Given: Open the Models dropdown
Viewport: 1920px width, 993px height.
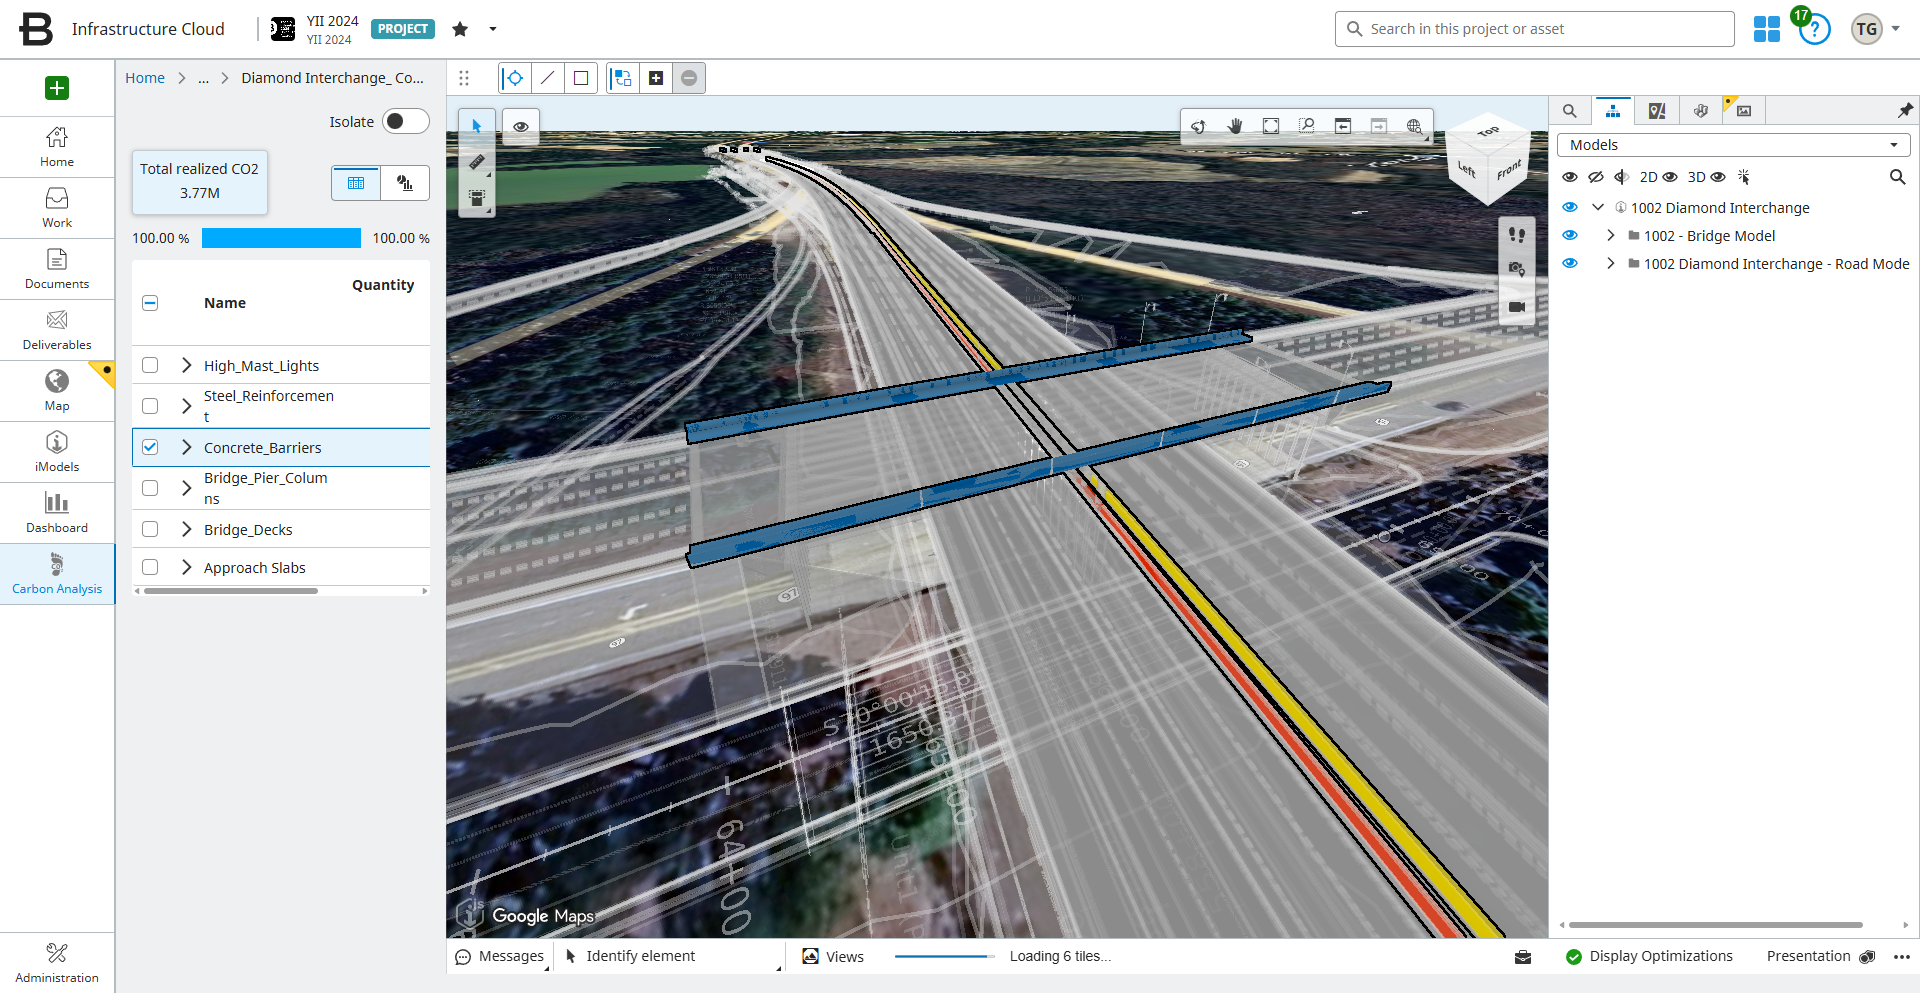Looking at the screenshot, I should pos(1893,144).
